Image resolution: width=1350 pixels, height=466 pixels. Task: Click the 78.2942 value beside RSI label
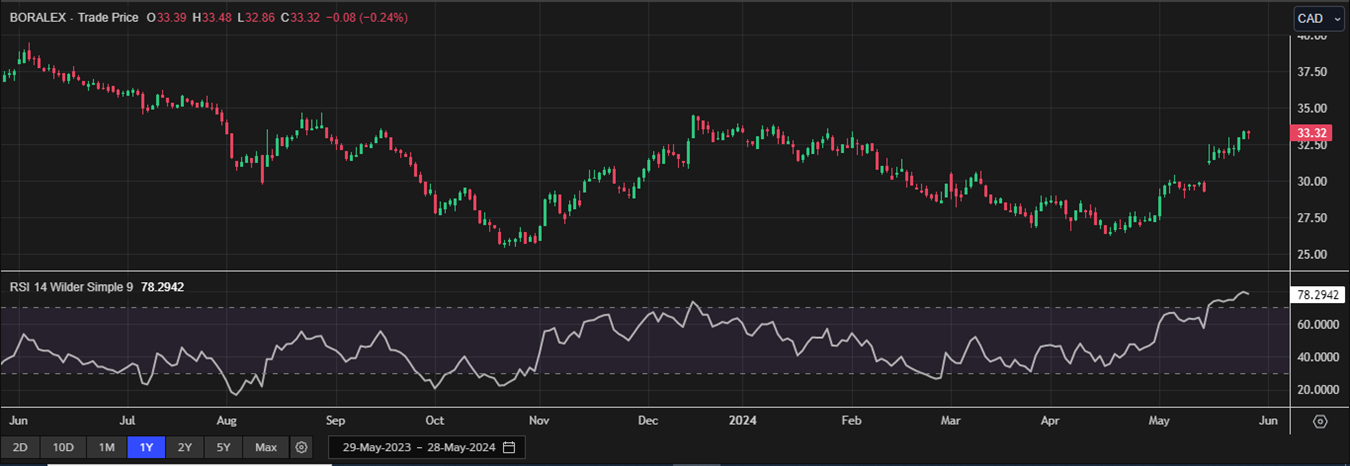tap(161, 286)
